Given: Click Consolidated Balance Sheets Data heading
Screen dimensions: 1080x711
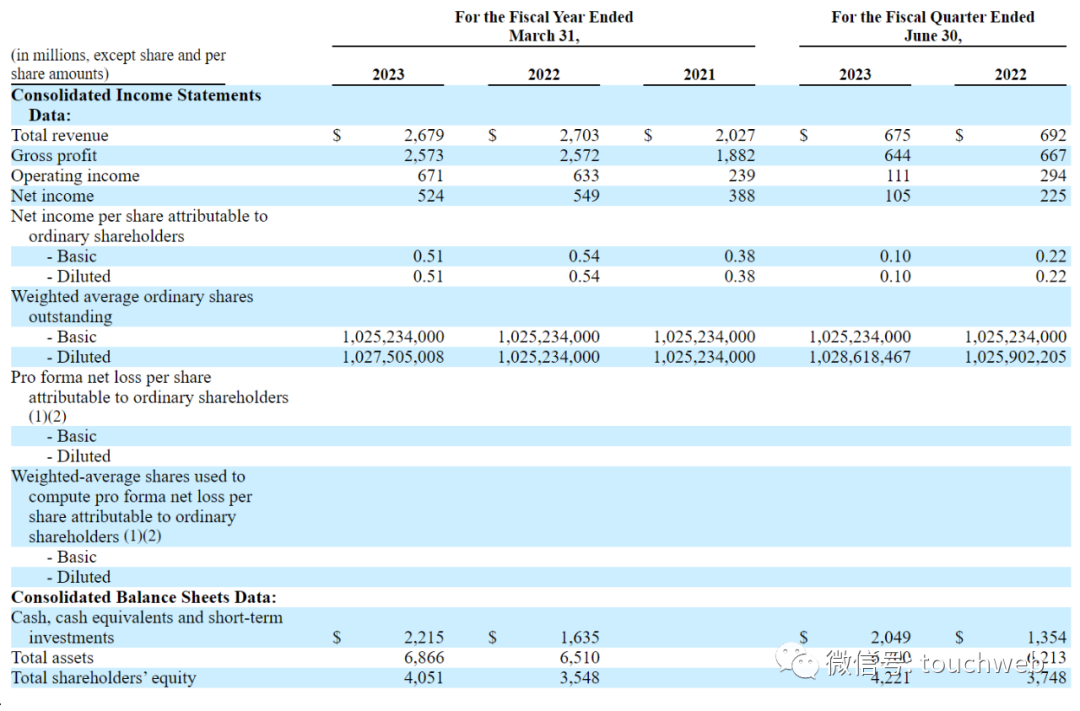Looking at the screenshot, I should point(143,597).
